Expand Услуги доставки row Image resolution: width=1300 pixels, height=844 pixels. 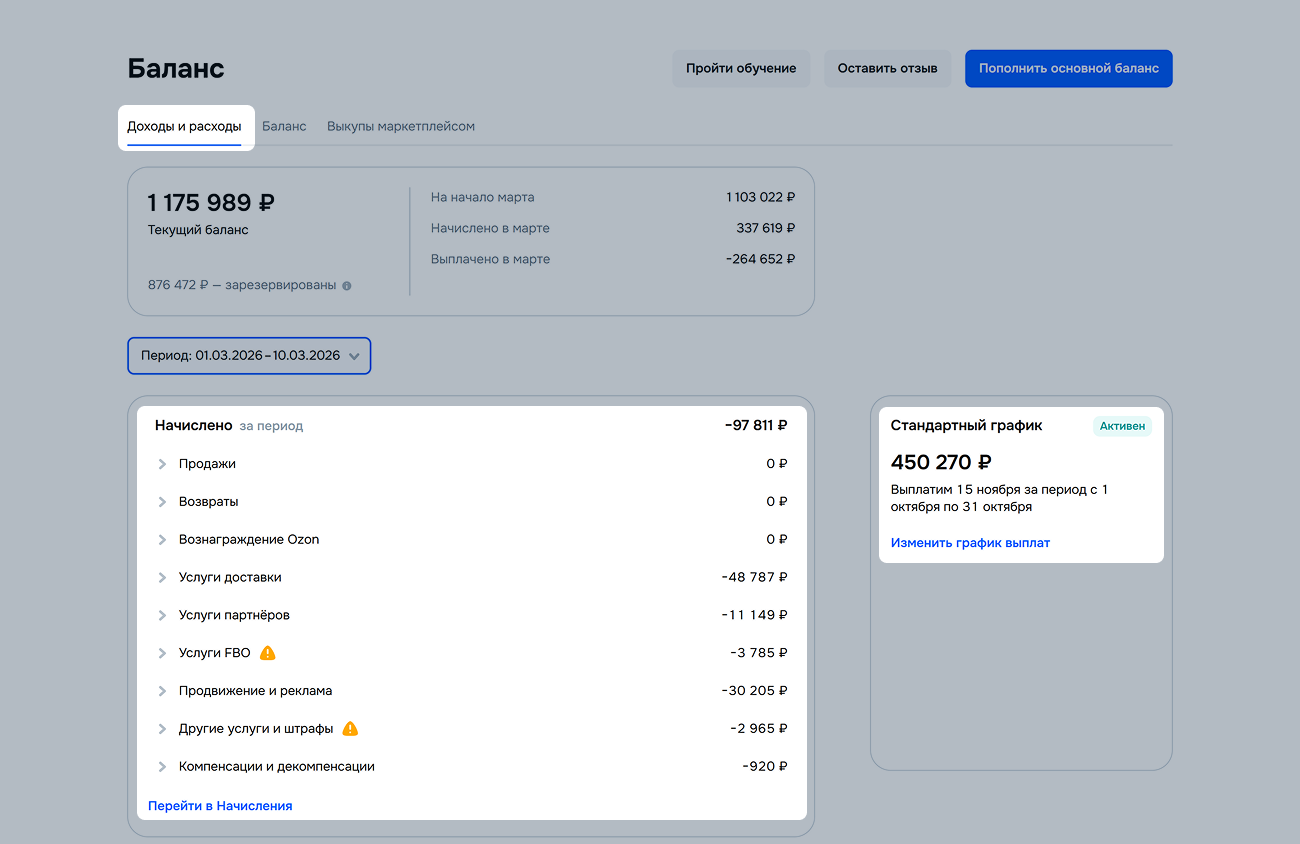[x=162, y=578]
